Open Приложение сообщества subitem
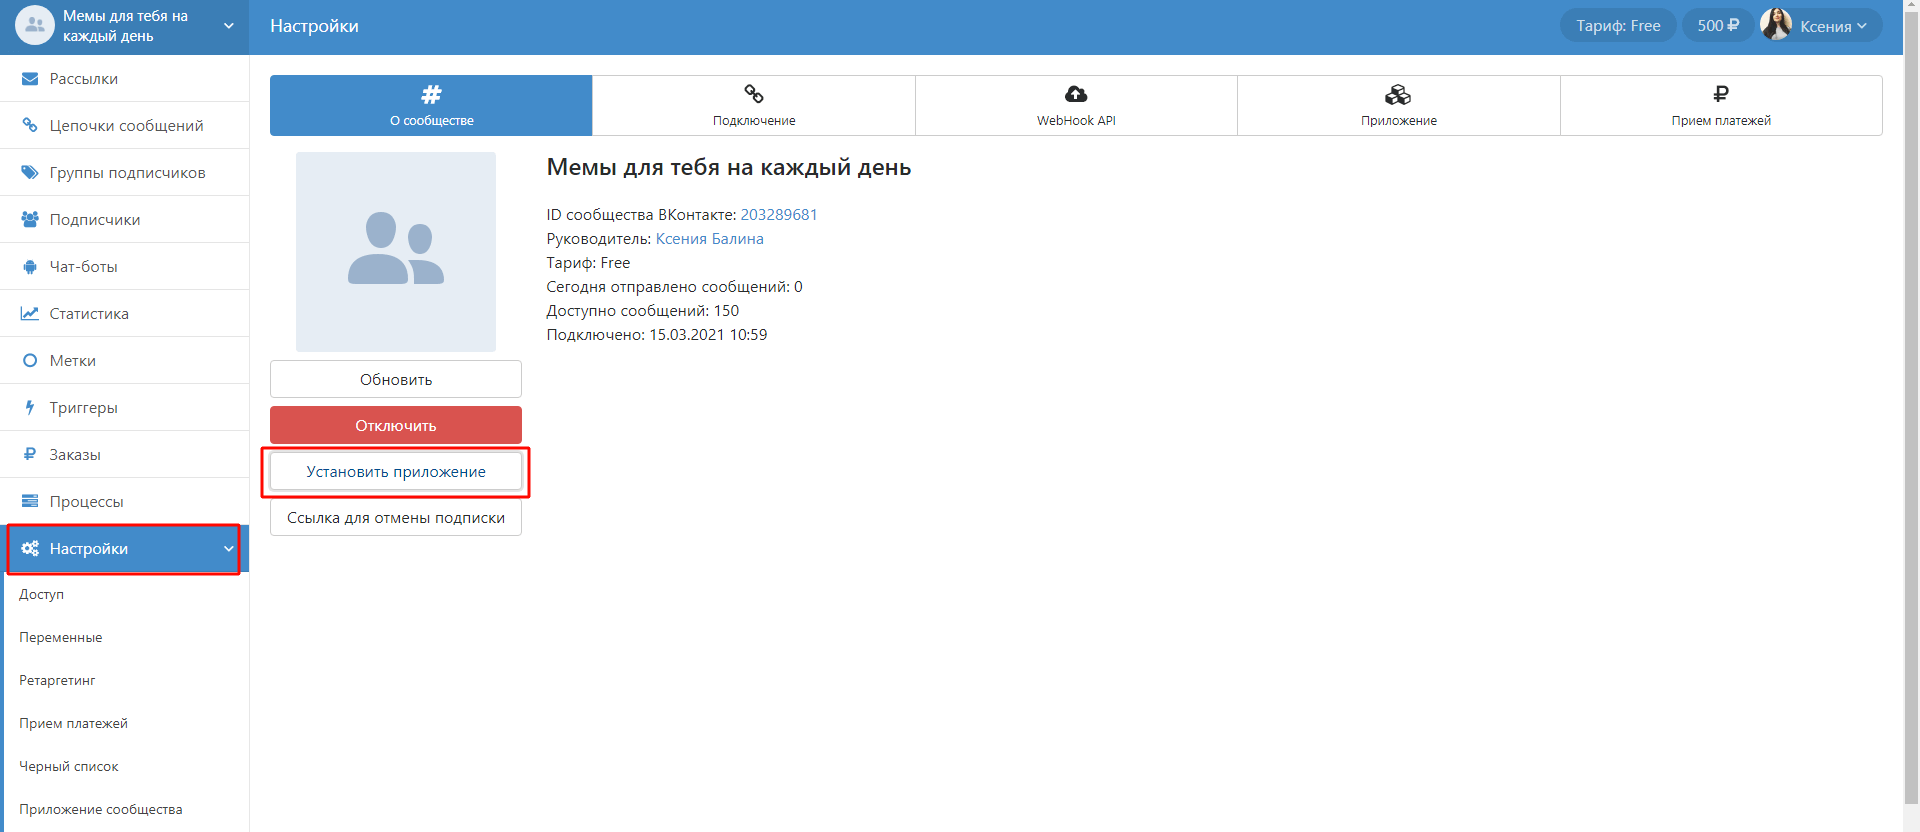The image size is (1920, 832). (127, 809)
